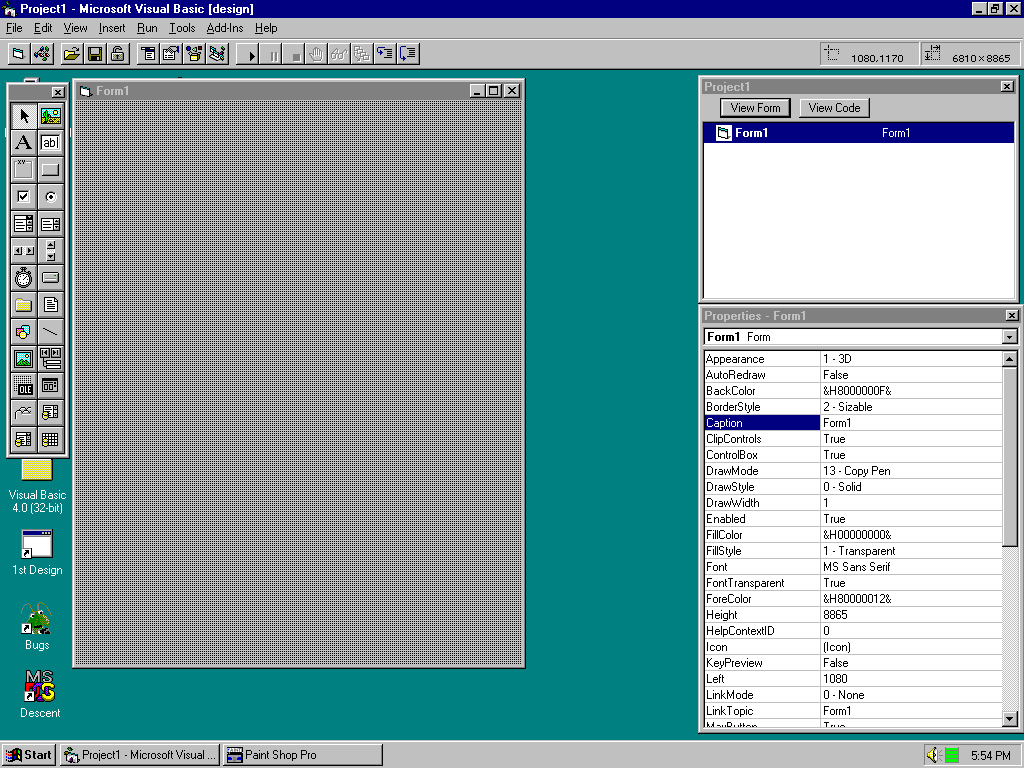Screen dimensions: 1024x768
Task: Click the Open Project folder icon
Action: tap(71, 54)
